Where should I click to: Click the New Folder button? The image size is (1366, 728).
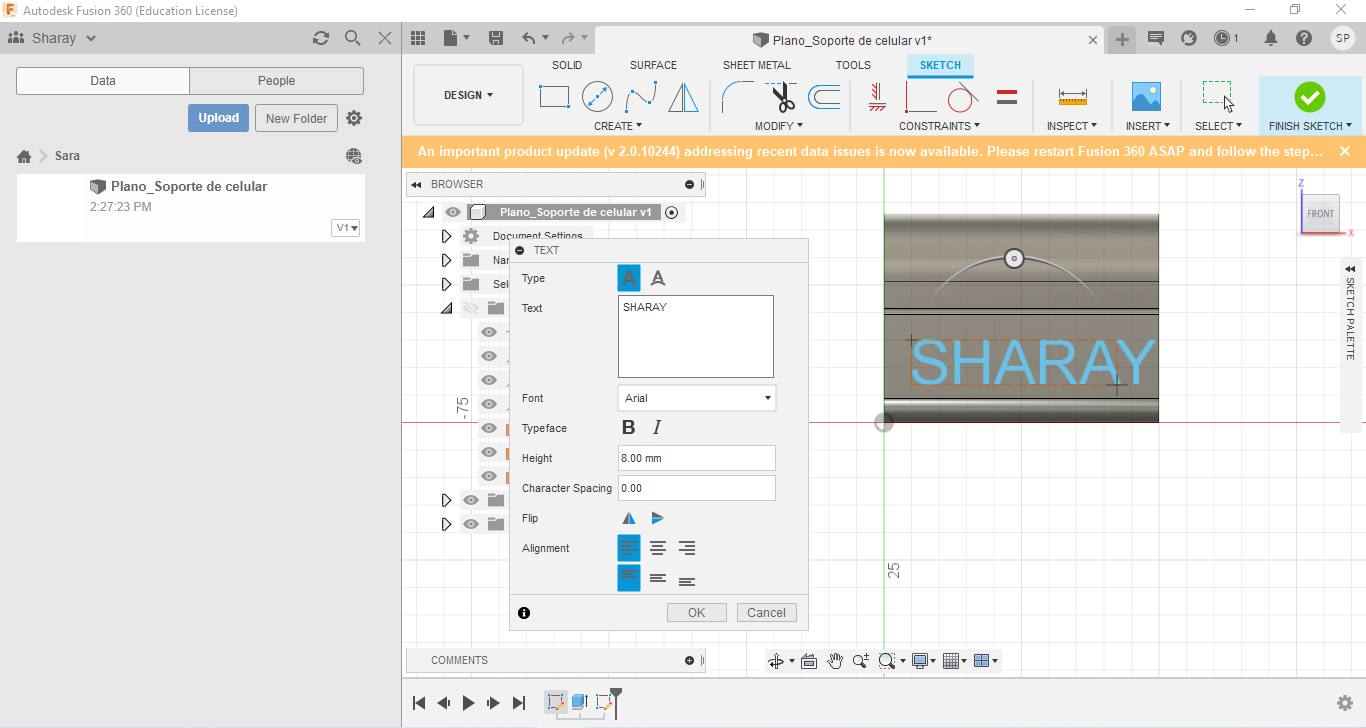tap(296, 118)
